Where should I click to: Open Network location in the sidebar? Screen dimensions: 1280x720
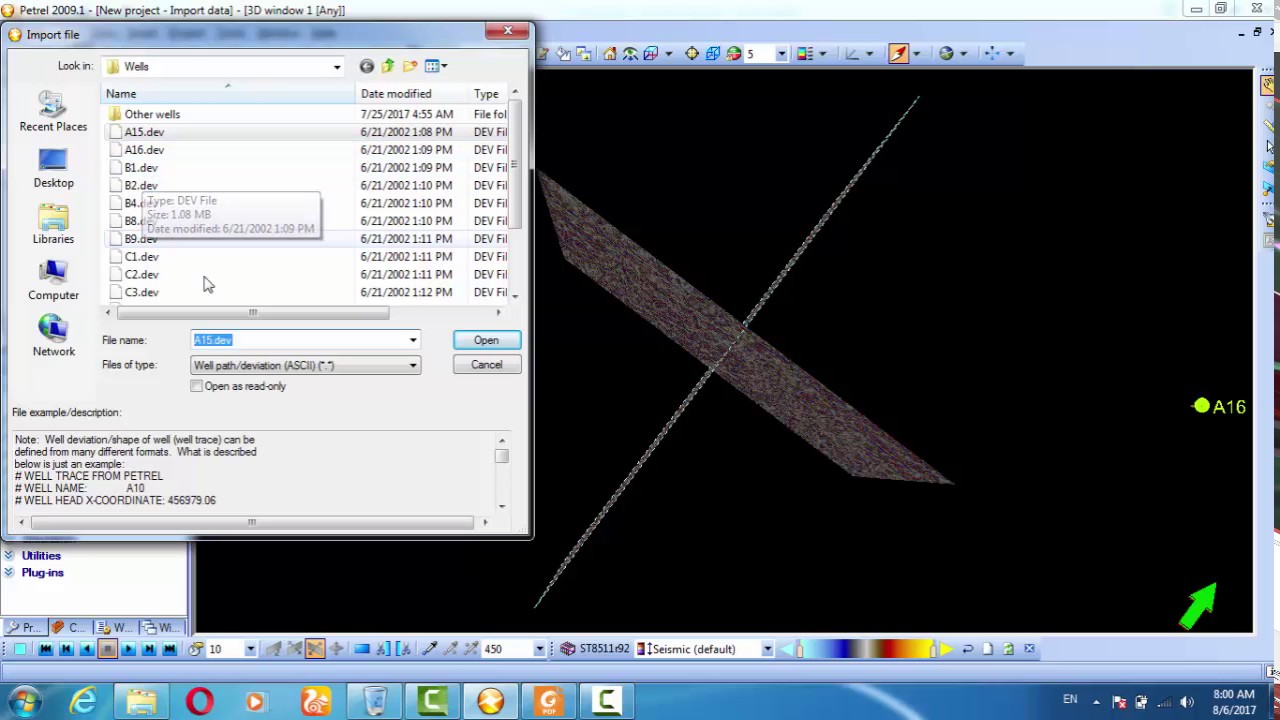53,336
